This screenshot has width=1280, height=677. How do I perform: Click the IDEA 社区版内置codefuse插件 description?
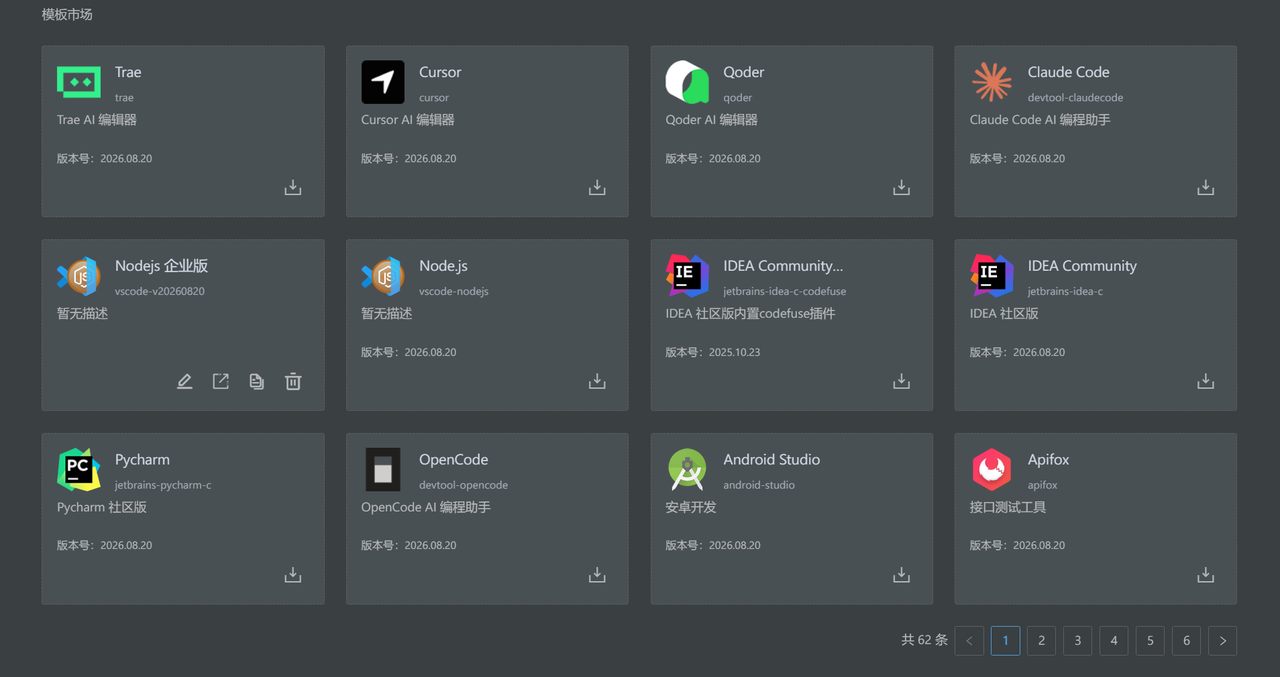point(750,313)
